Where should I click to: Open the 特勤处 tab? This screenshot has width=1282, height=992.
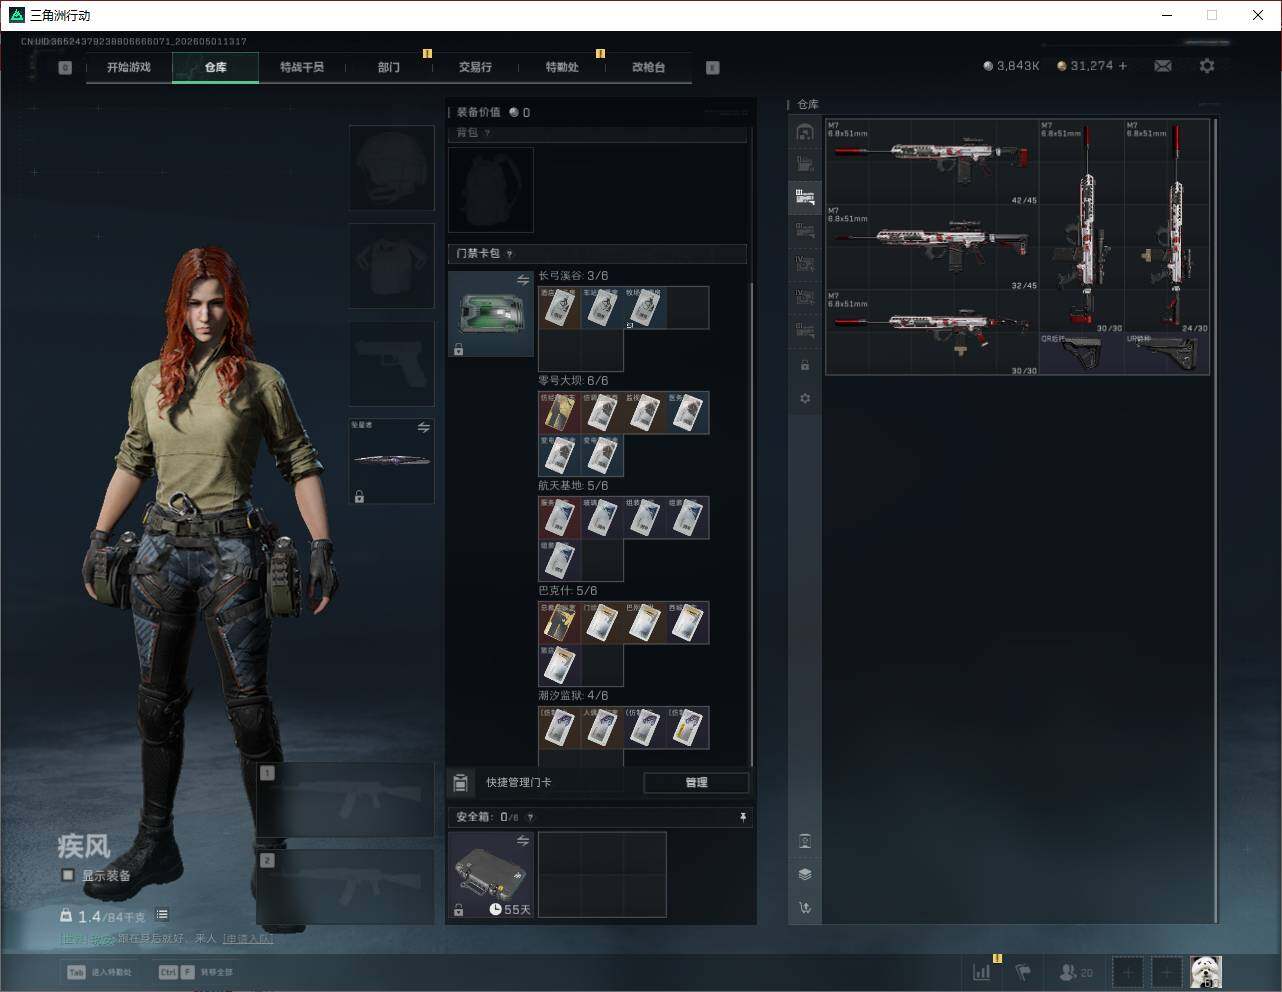point(562,67)
